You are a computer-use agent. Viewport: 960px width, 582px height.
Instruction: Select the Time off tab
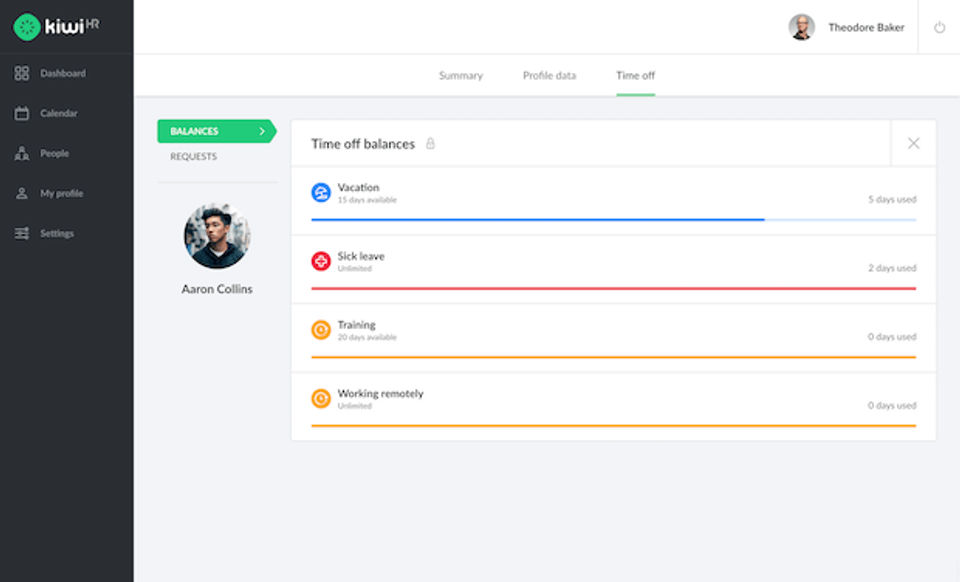point(635,76)
